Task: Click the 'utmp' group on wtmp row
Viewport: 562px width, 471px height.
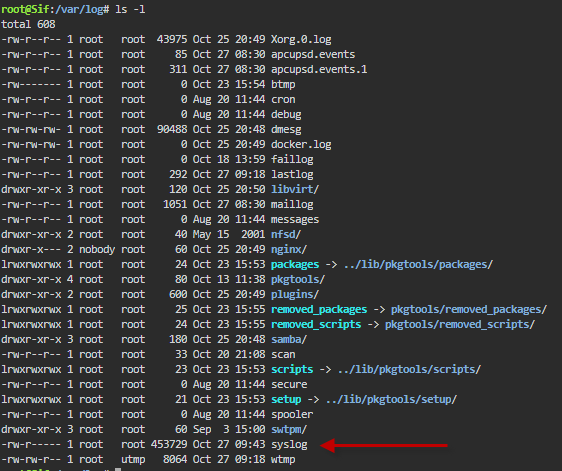Action: 133,460
